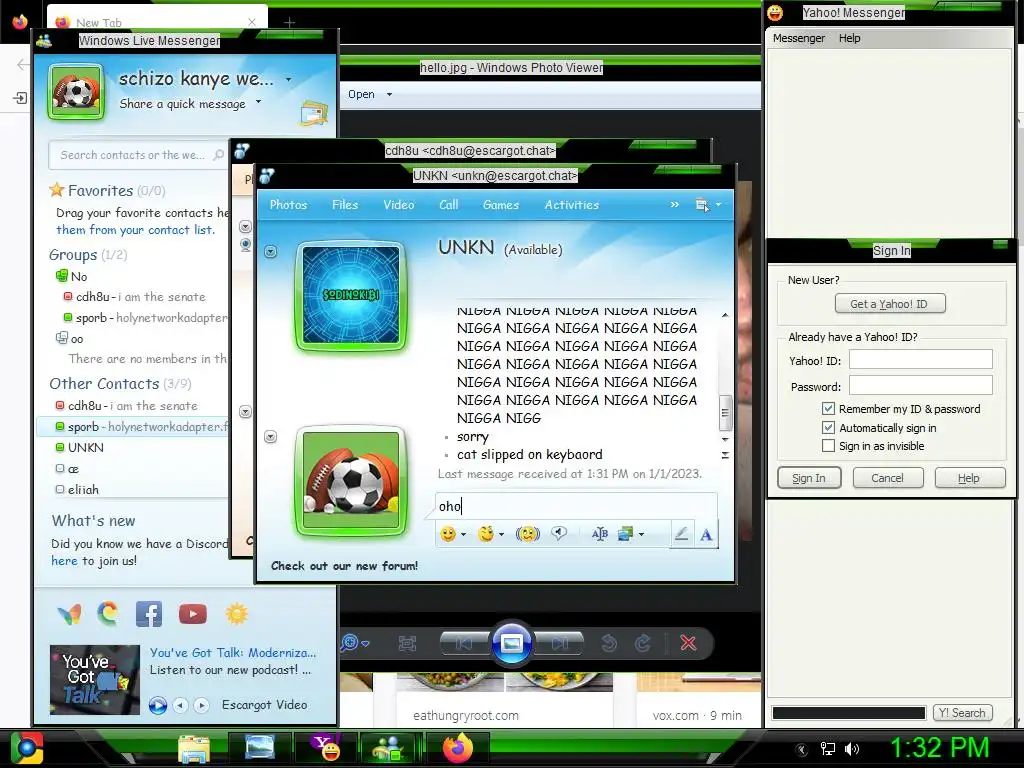Collapse the Favorites section in Messenger
The image size is (1024, 768).
100,191
